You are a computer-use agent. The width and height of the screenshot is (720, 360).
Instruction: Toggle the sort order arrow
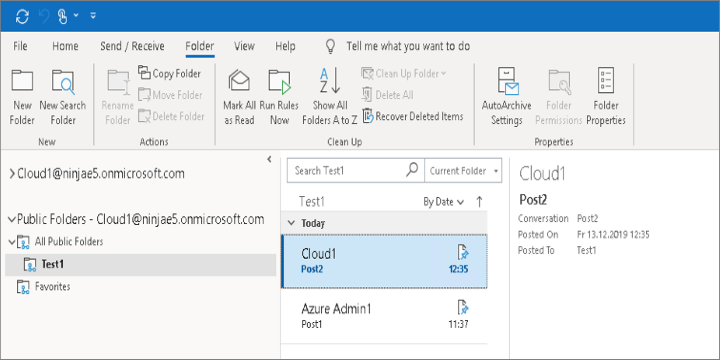(x=479, y=202)
